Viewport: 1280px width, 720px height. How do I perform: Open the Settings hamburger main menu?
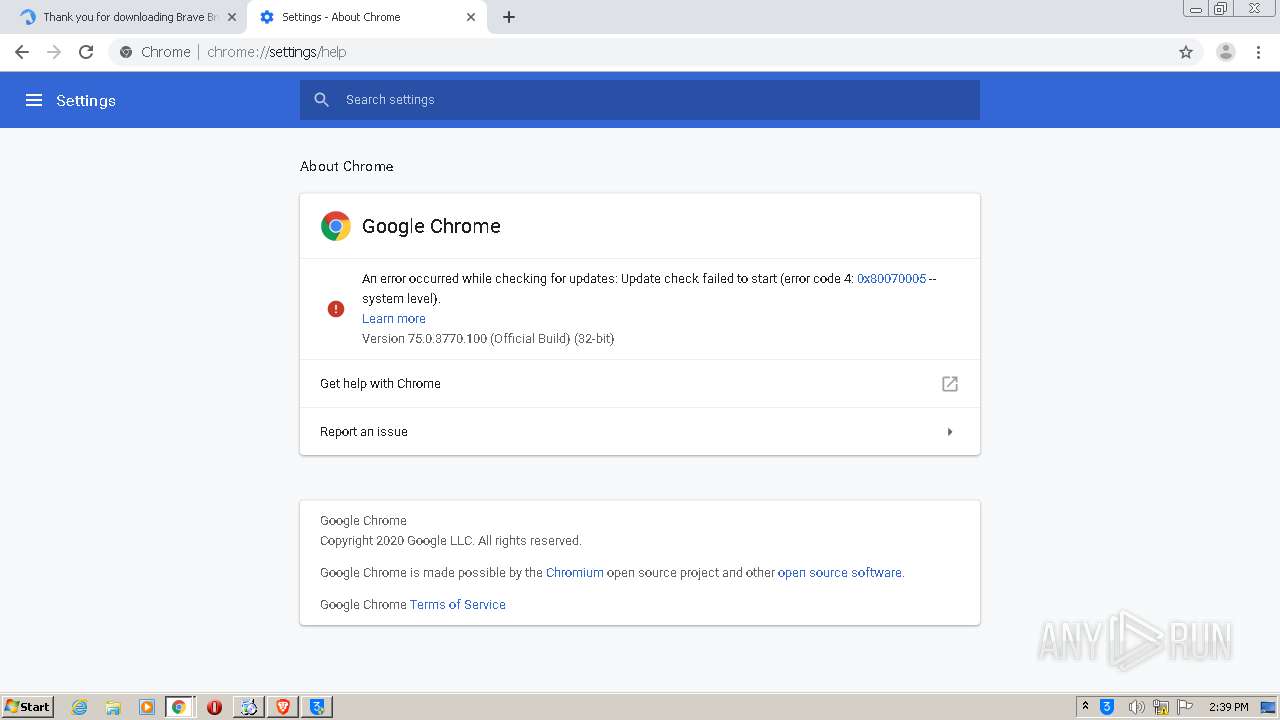[34, 100]
